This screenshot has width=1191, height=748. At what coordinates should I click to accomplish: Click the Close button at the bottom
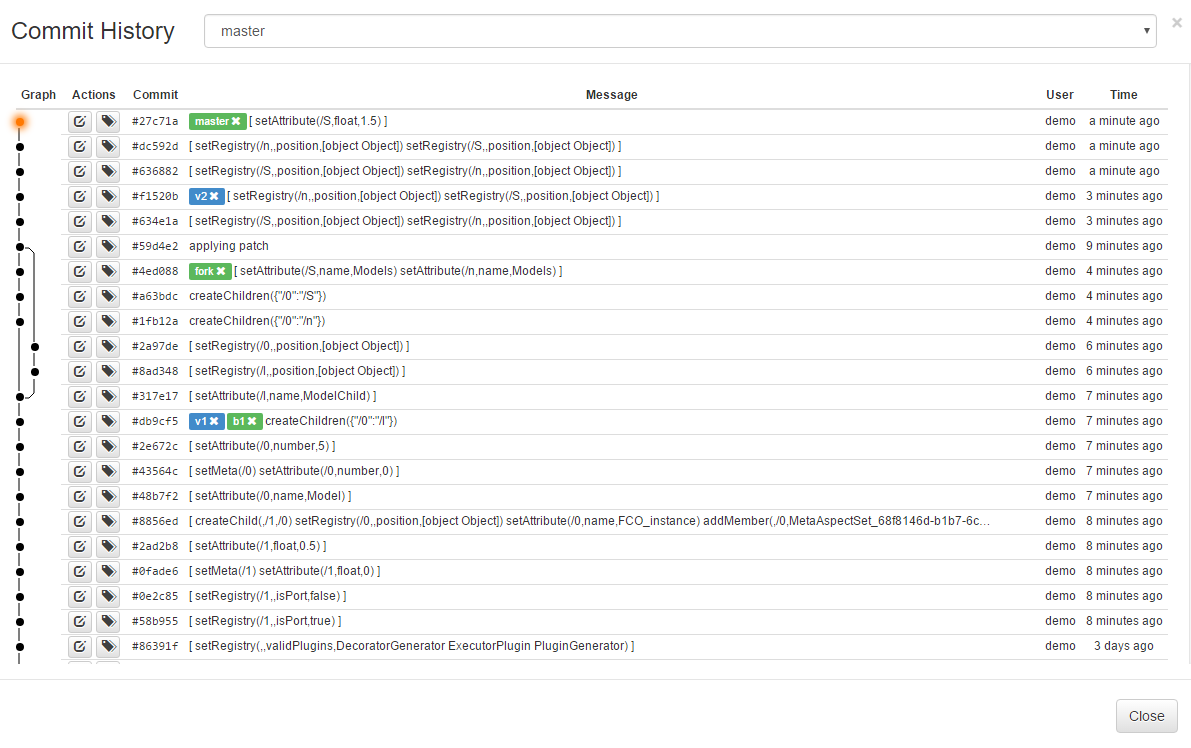point(1146,716)
